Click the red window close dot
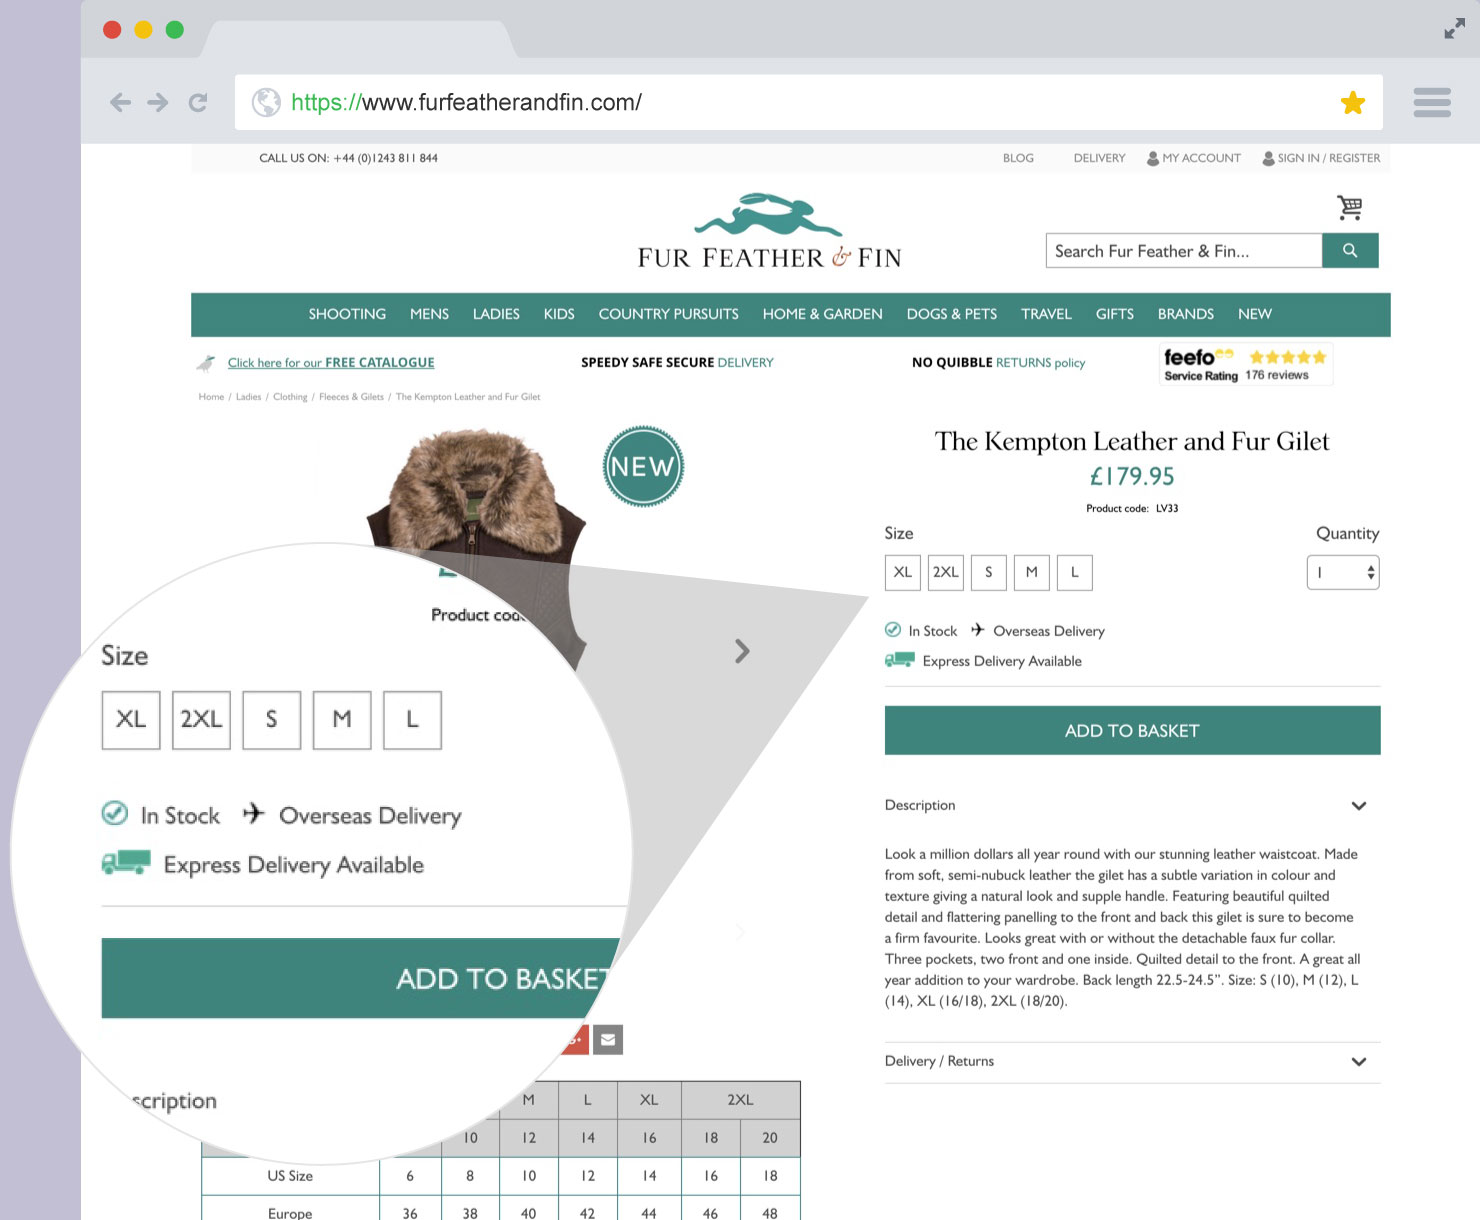Viewport: 1480px width, 1220px height. click(x=112, y=30)
